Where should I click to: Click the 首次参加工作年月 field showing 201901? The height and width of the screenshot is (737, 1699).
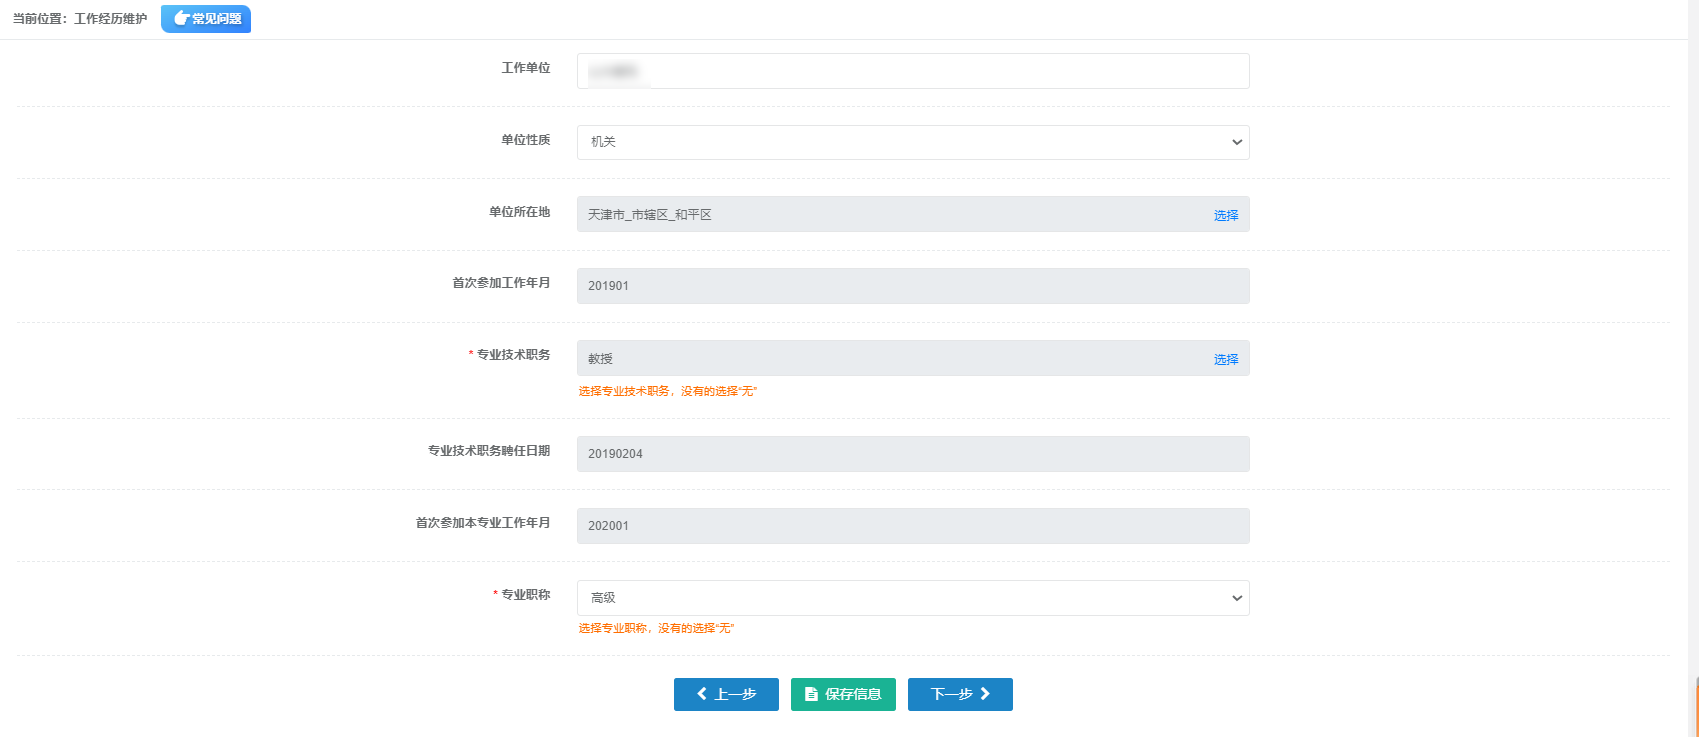point(912,286)
